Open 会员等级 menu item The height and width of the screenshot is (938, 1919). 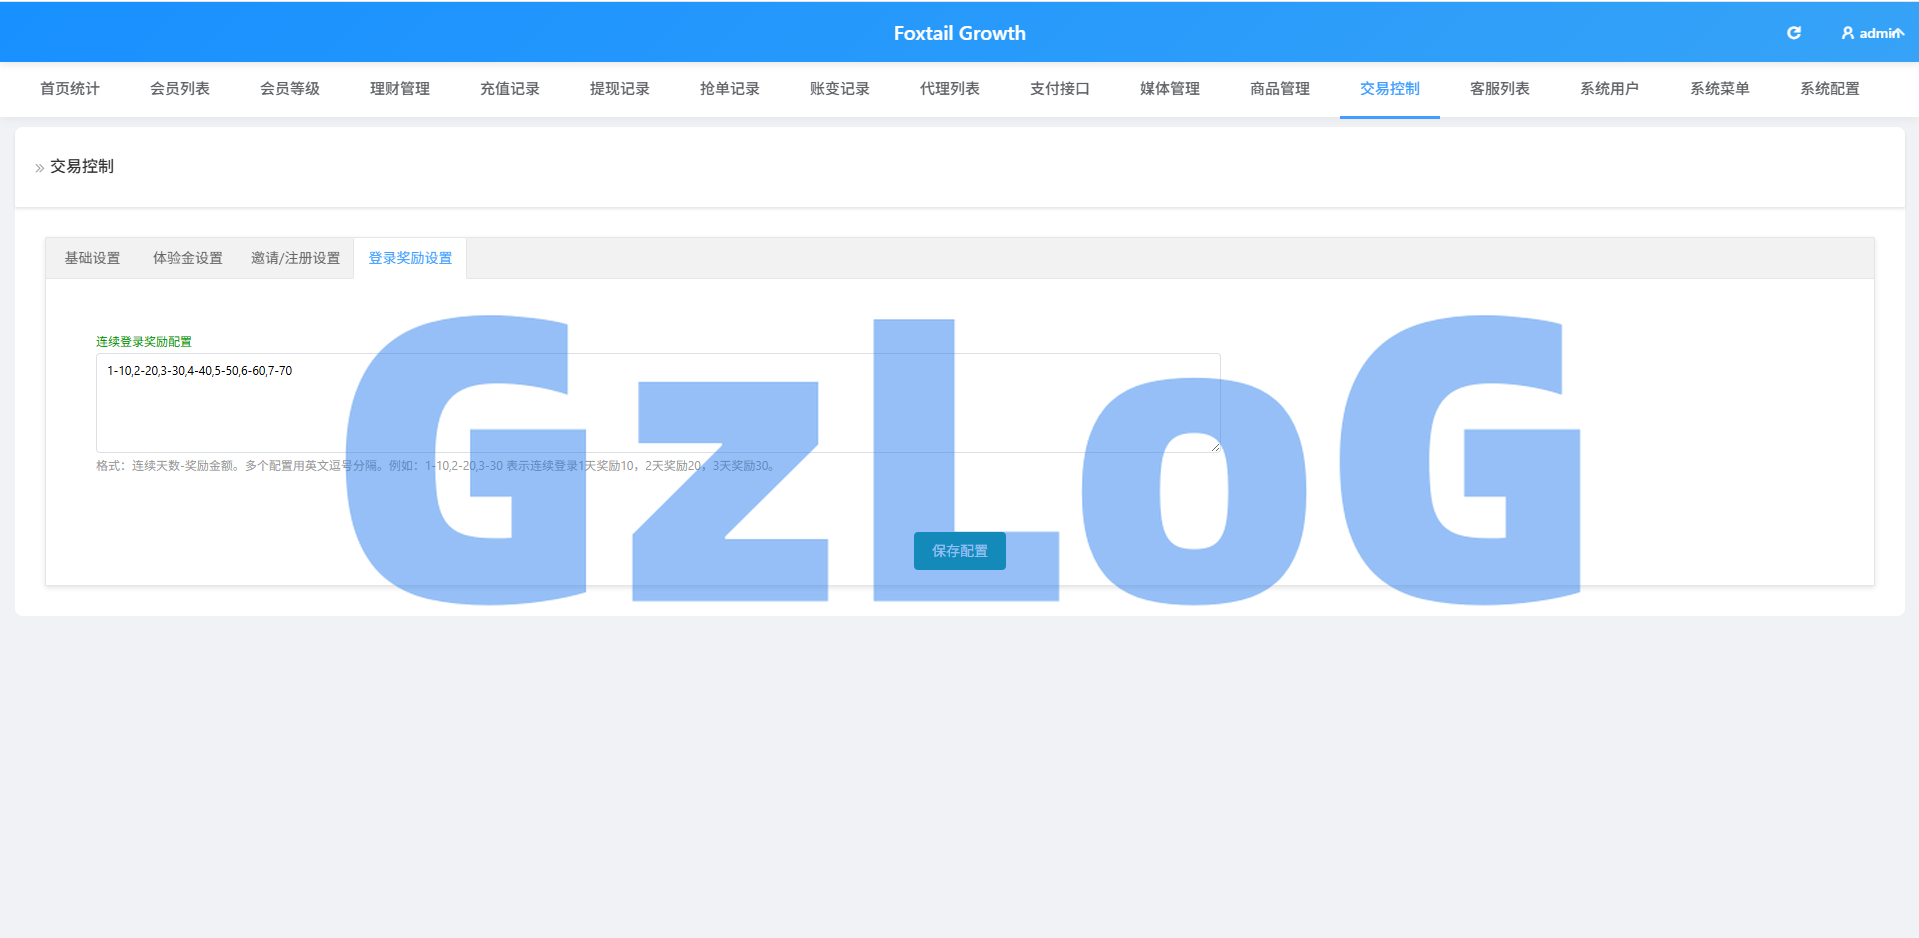pyautogui.click(x=290, y=89)
